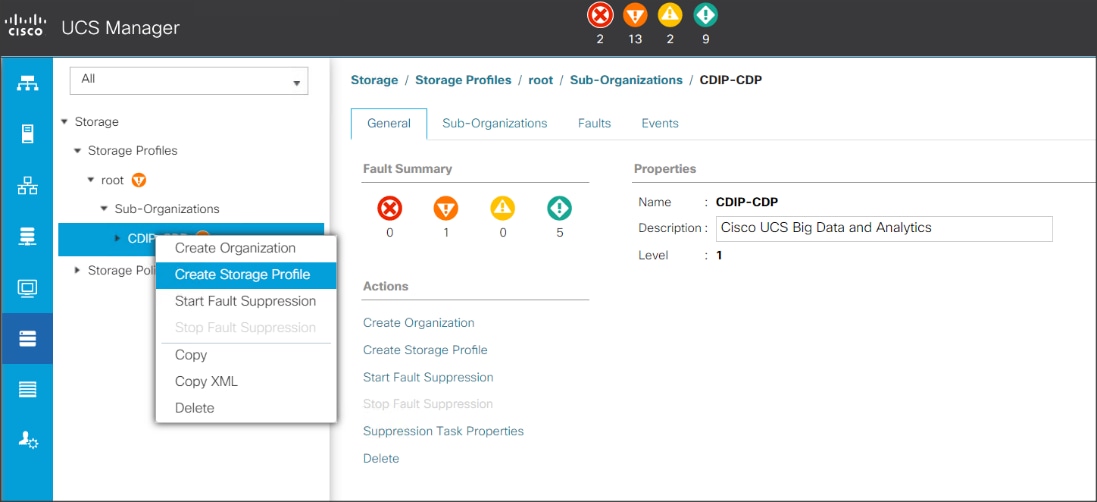1097x502 pixels.
Task: Switch to the General tab
Action: point(389,124)
